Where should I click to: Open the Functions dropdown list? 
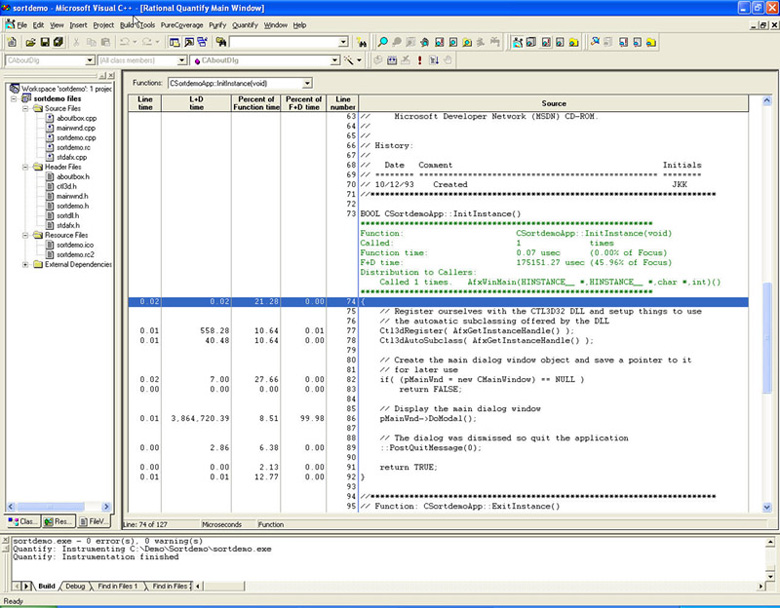(307, 83)
